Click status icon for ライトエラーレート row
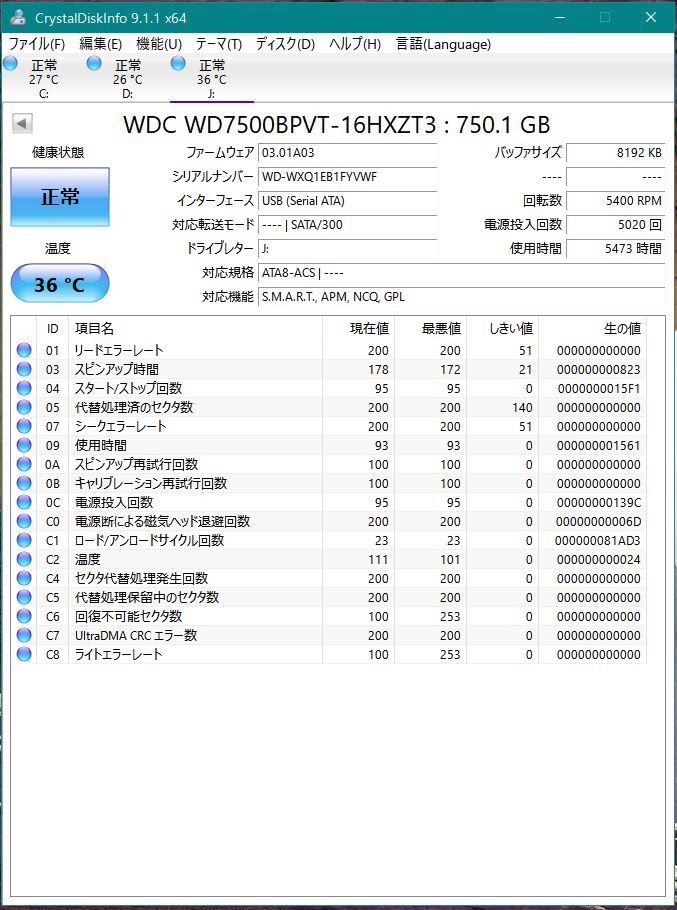 [x=24, y=654]
